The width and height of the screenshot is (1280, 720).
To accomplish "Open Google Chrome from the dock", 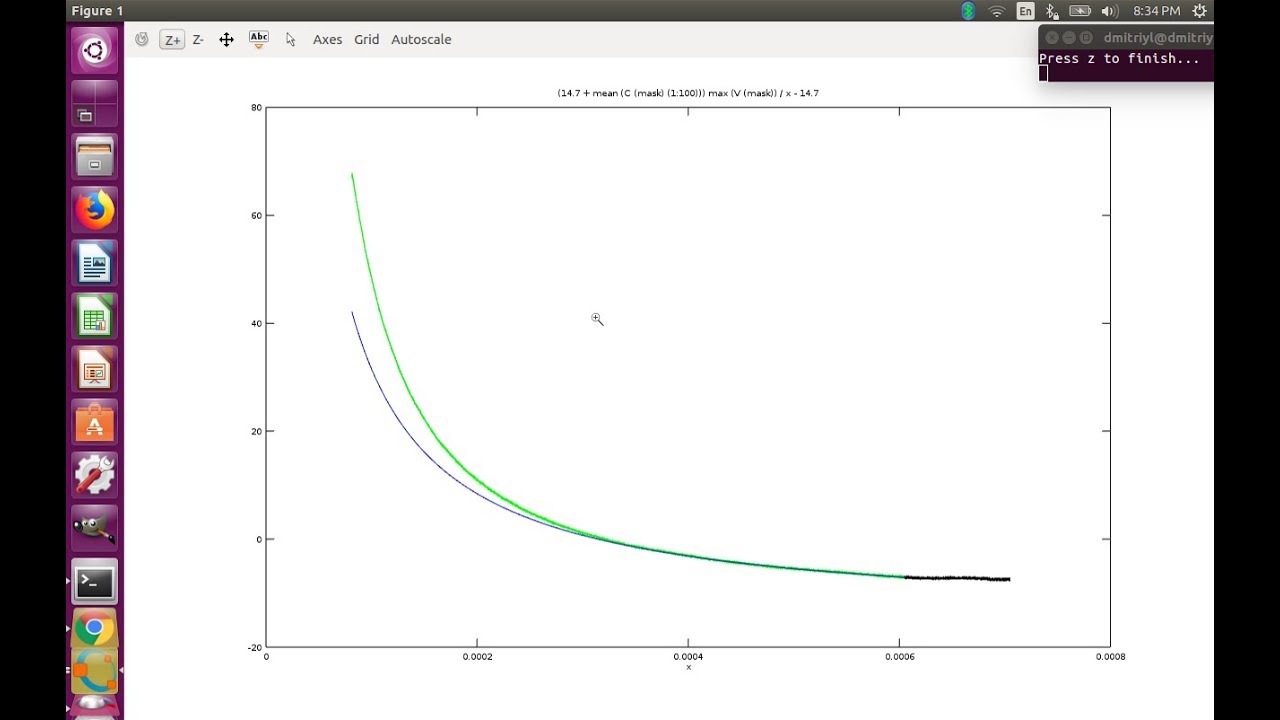I will (x=95, y=629).
